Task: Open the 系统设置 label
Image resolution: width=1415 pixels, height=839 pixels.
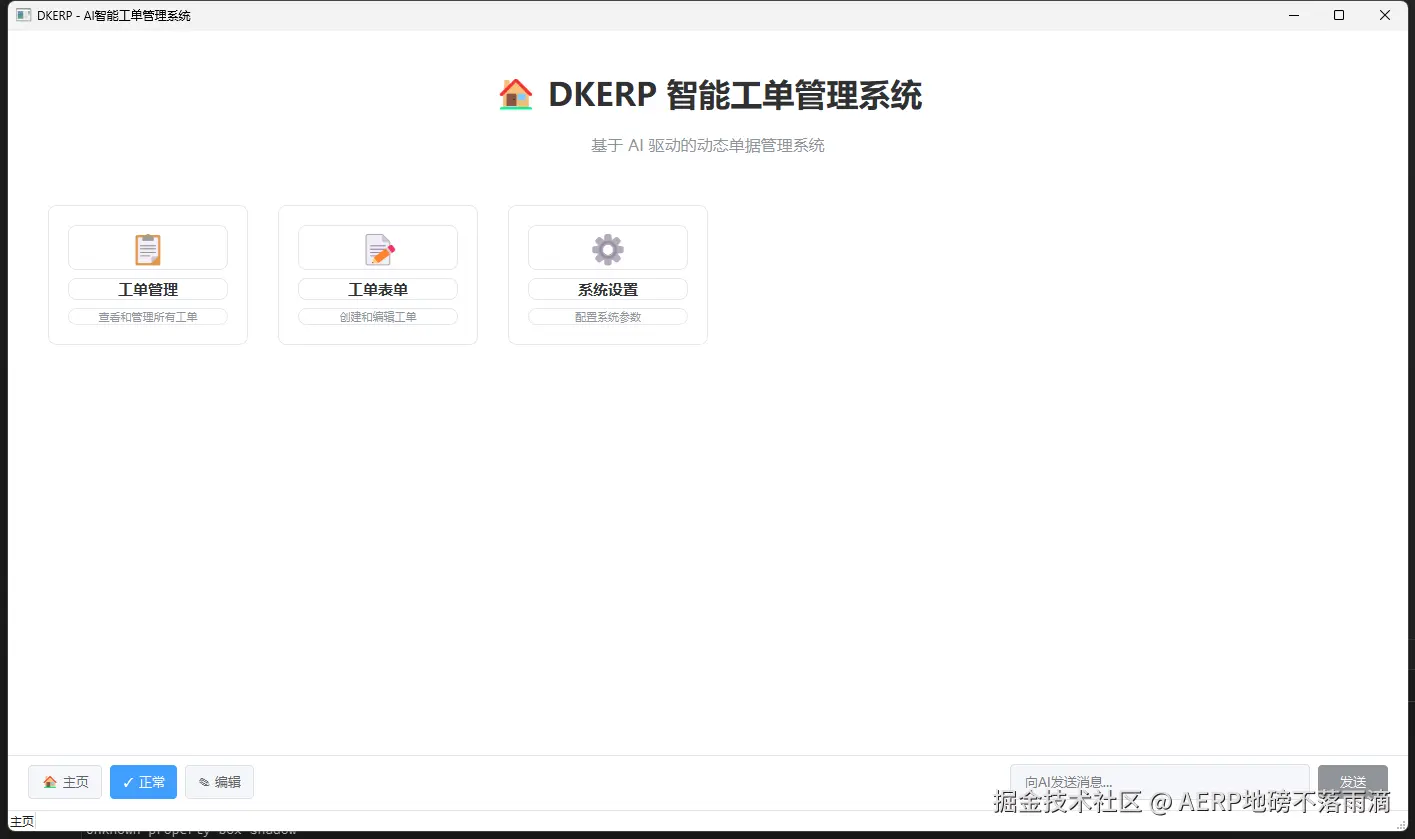Action: [x=608, y=289]
